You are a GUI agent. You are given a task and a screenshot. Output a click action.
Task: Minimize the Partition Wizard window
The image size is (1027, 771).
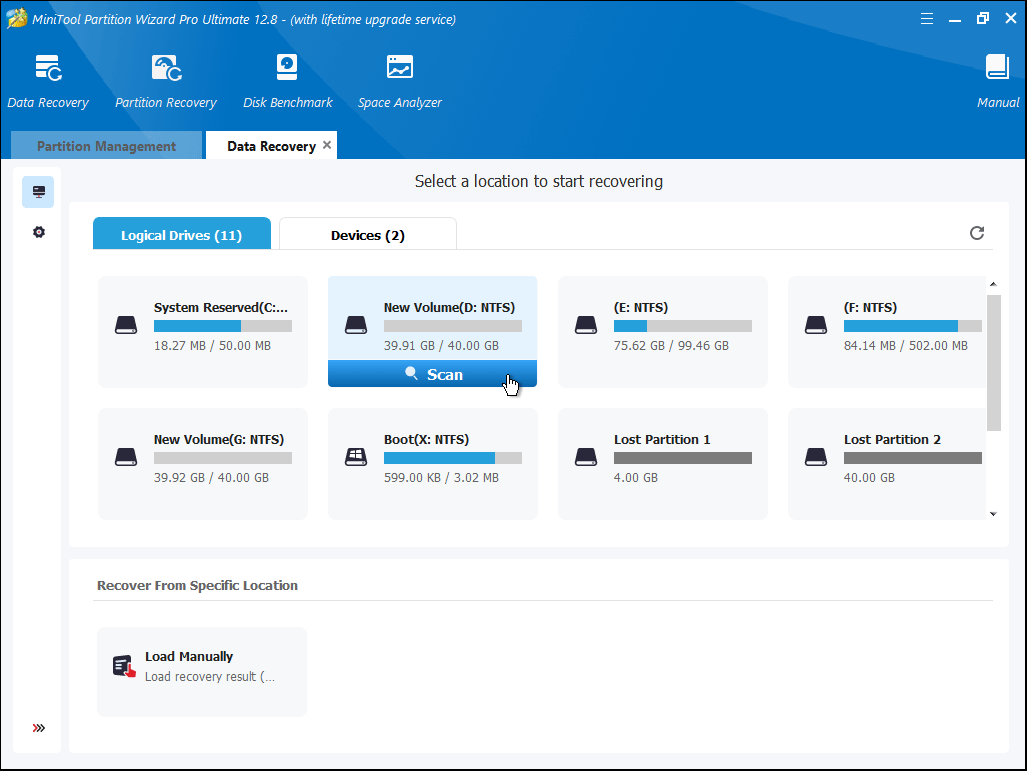[955, 19]
